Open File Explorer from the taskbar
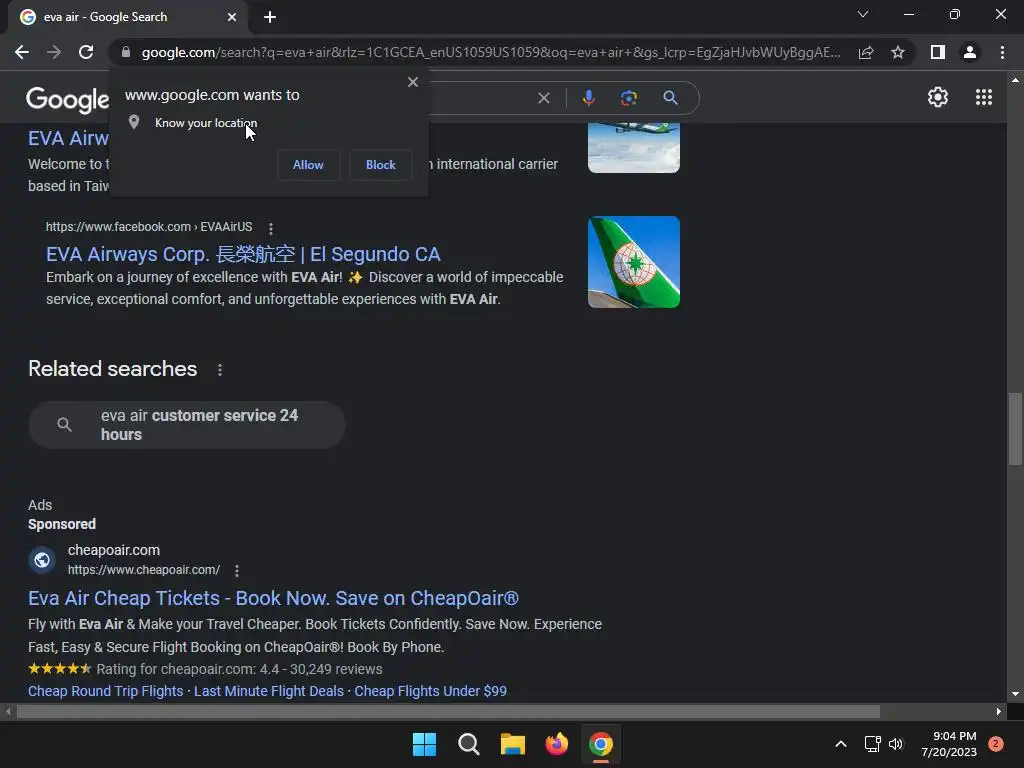 click(x=513, y=744)
